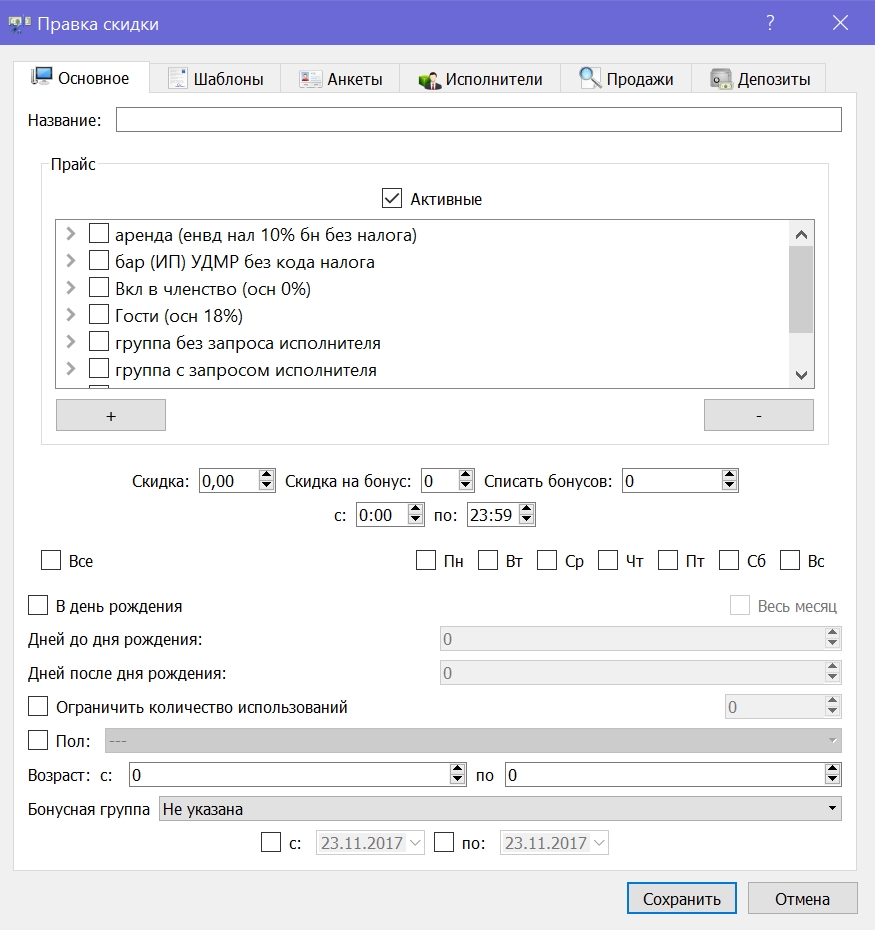Click the document icon on Шаблоны tab
The width and height of the screenshot is (875, 930).
[177, 78]
